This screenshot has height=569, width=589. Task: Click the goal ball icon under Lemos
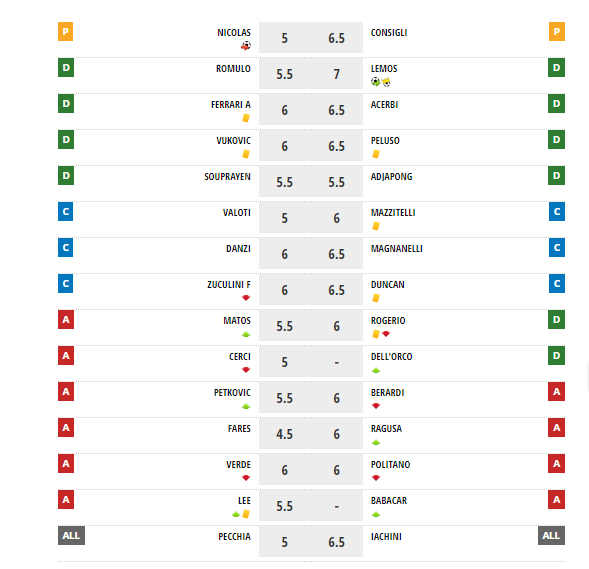(375, 82)
